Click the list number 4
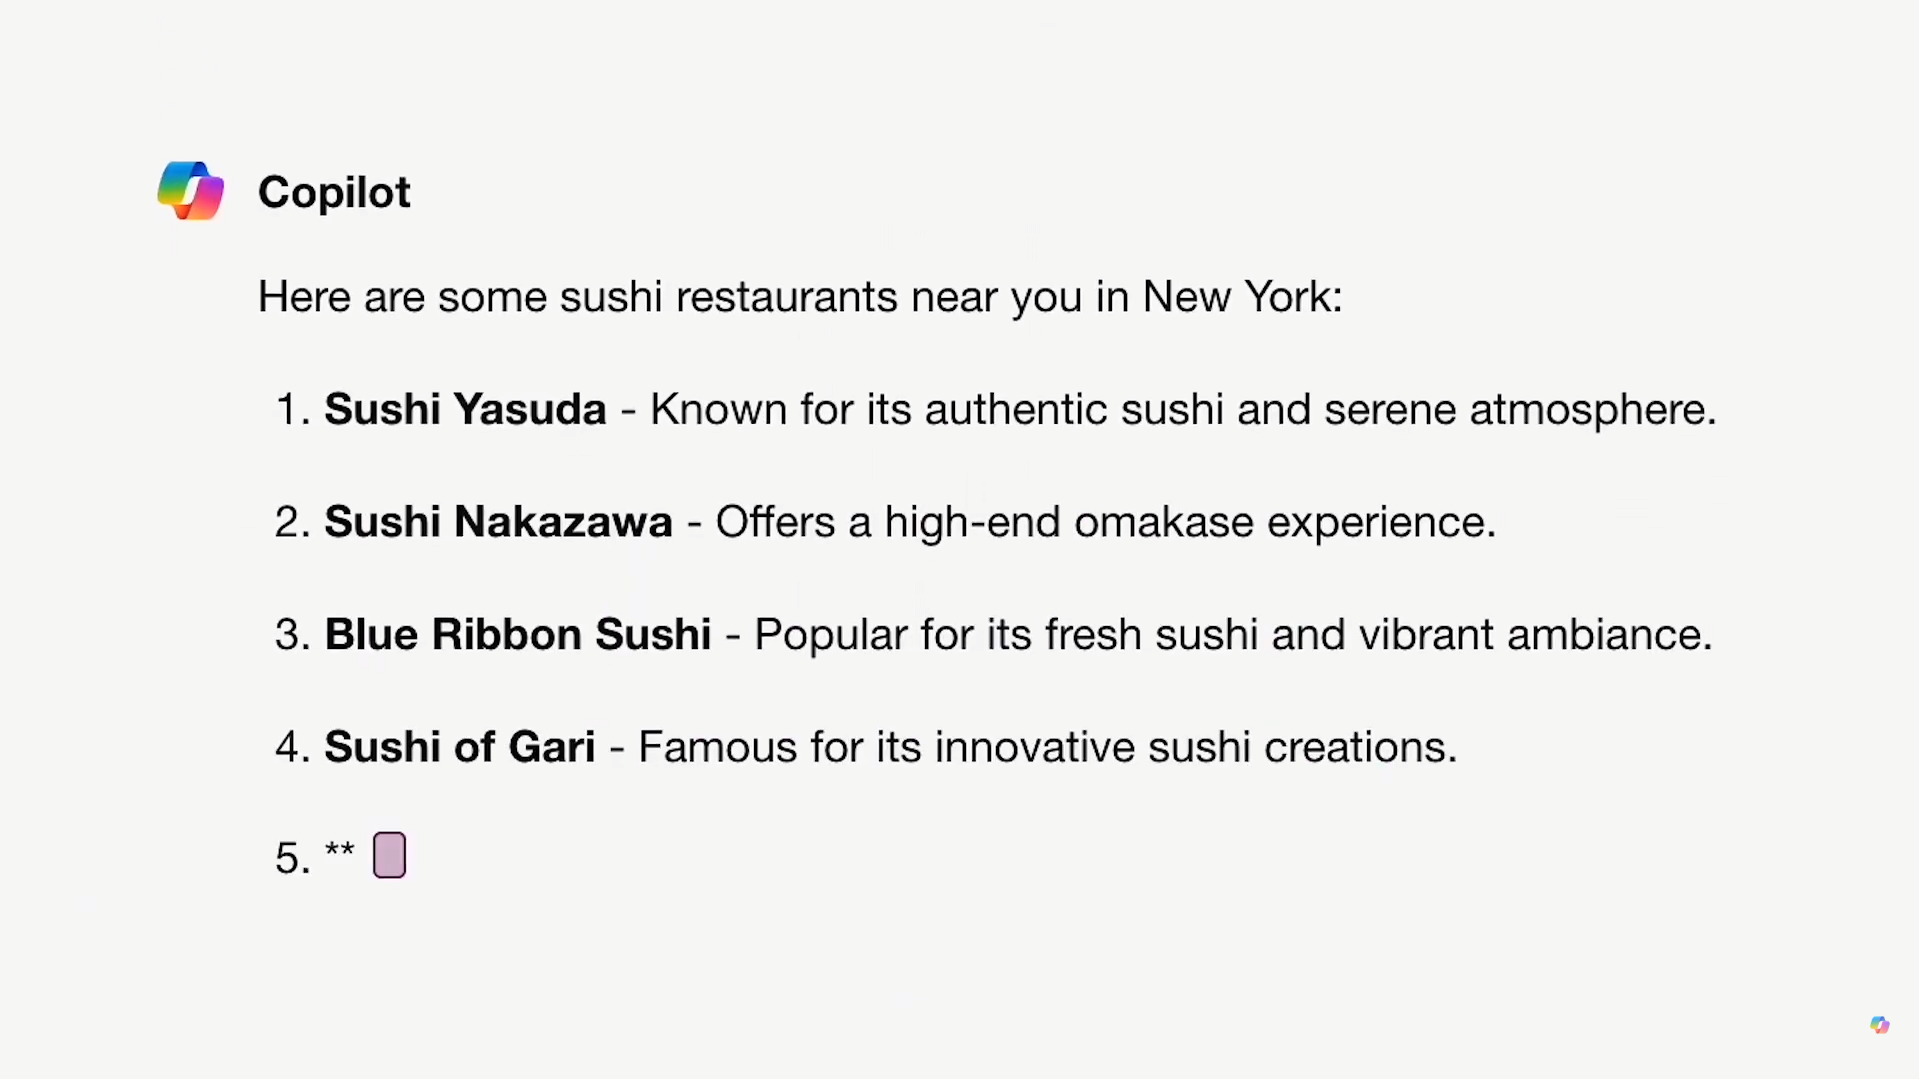This screenshot has height=1079, width=1919. click(x=291, y=747)
